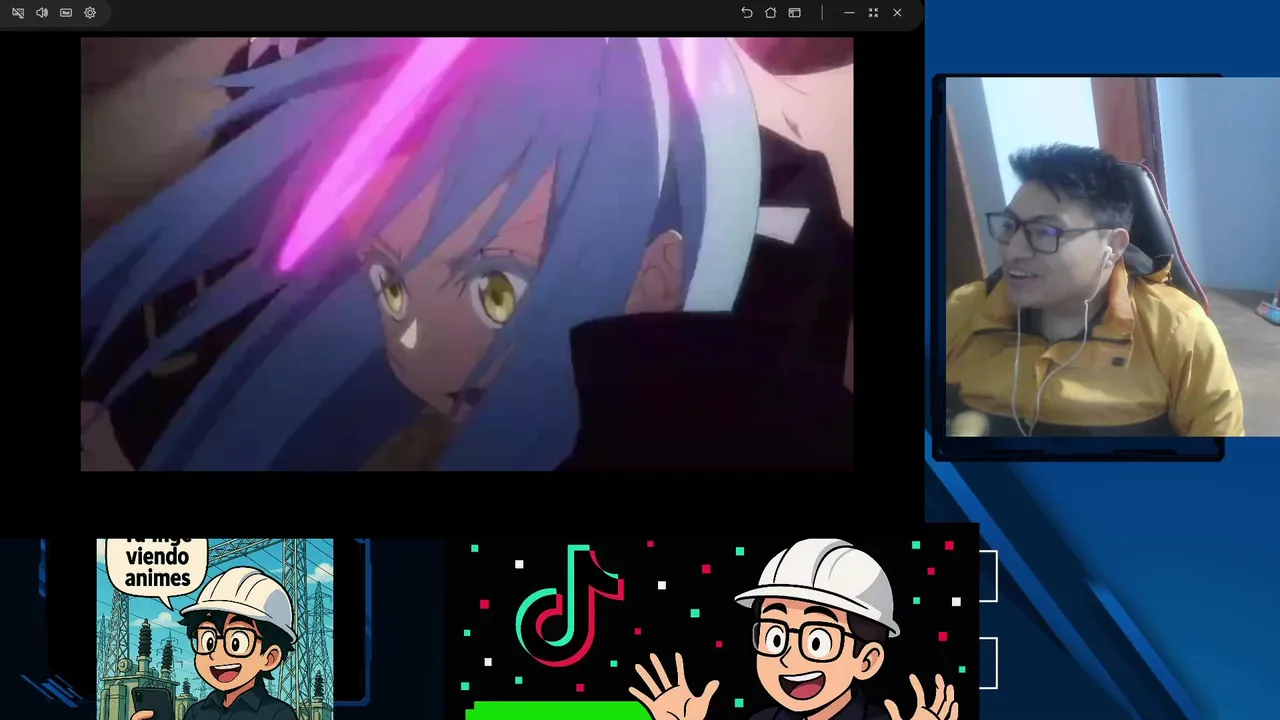The width and height of the screenshot is (1280, 720).
Task: Toggle the screen-off icon in top toolbar
Action: coord(18,13)
